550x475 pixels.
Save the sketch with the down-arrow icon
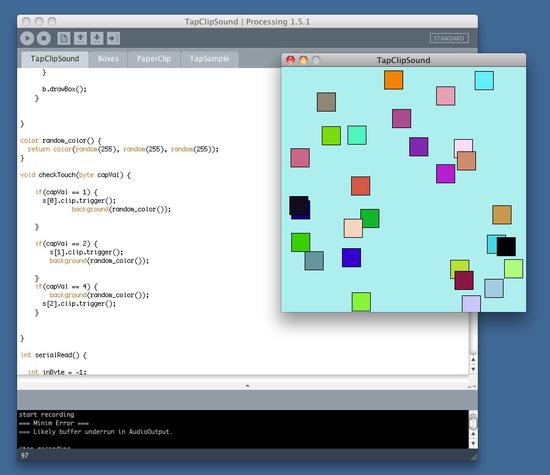click(x=97, y=38)
